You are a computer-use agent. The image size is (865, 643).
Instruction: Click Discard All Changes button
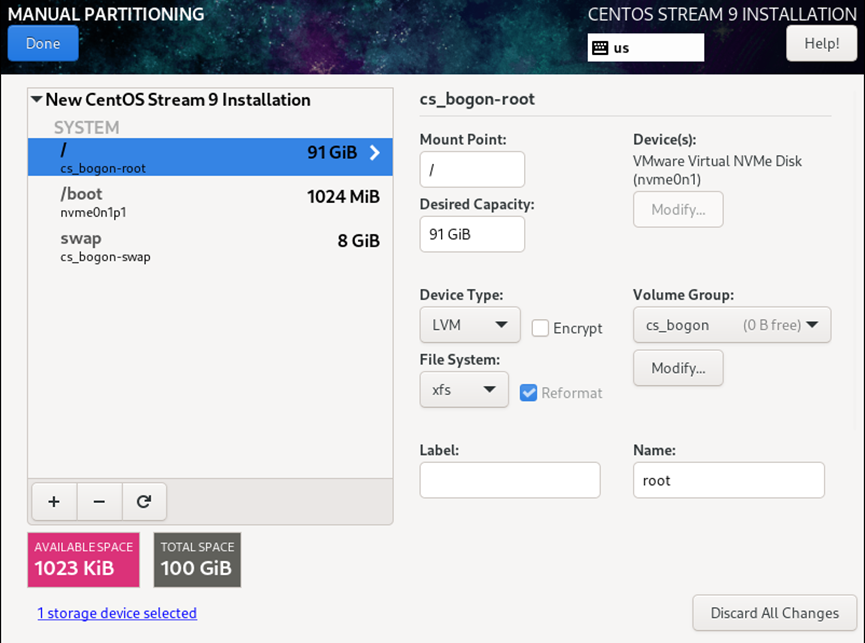[x=774, y=613]
